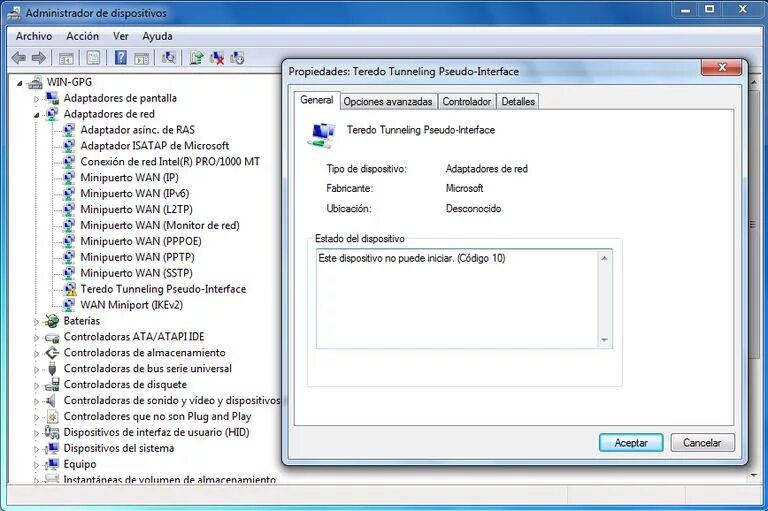This screenshot has width=768, height=511.
Task: Select Minipuerto WAN (SSTP)
Action: 137,273
